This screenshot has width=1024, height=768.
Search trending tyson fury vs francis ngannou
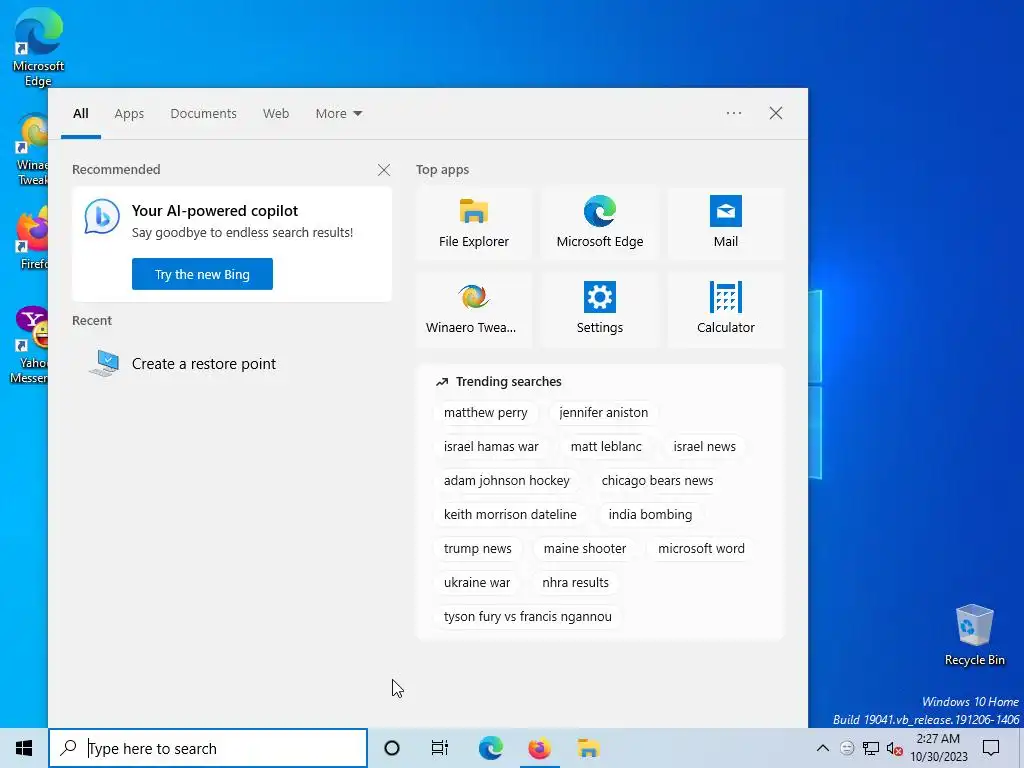528,616
